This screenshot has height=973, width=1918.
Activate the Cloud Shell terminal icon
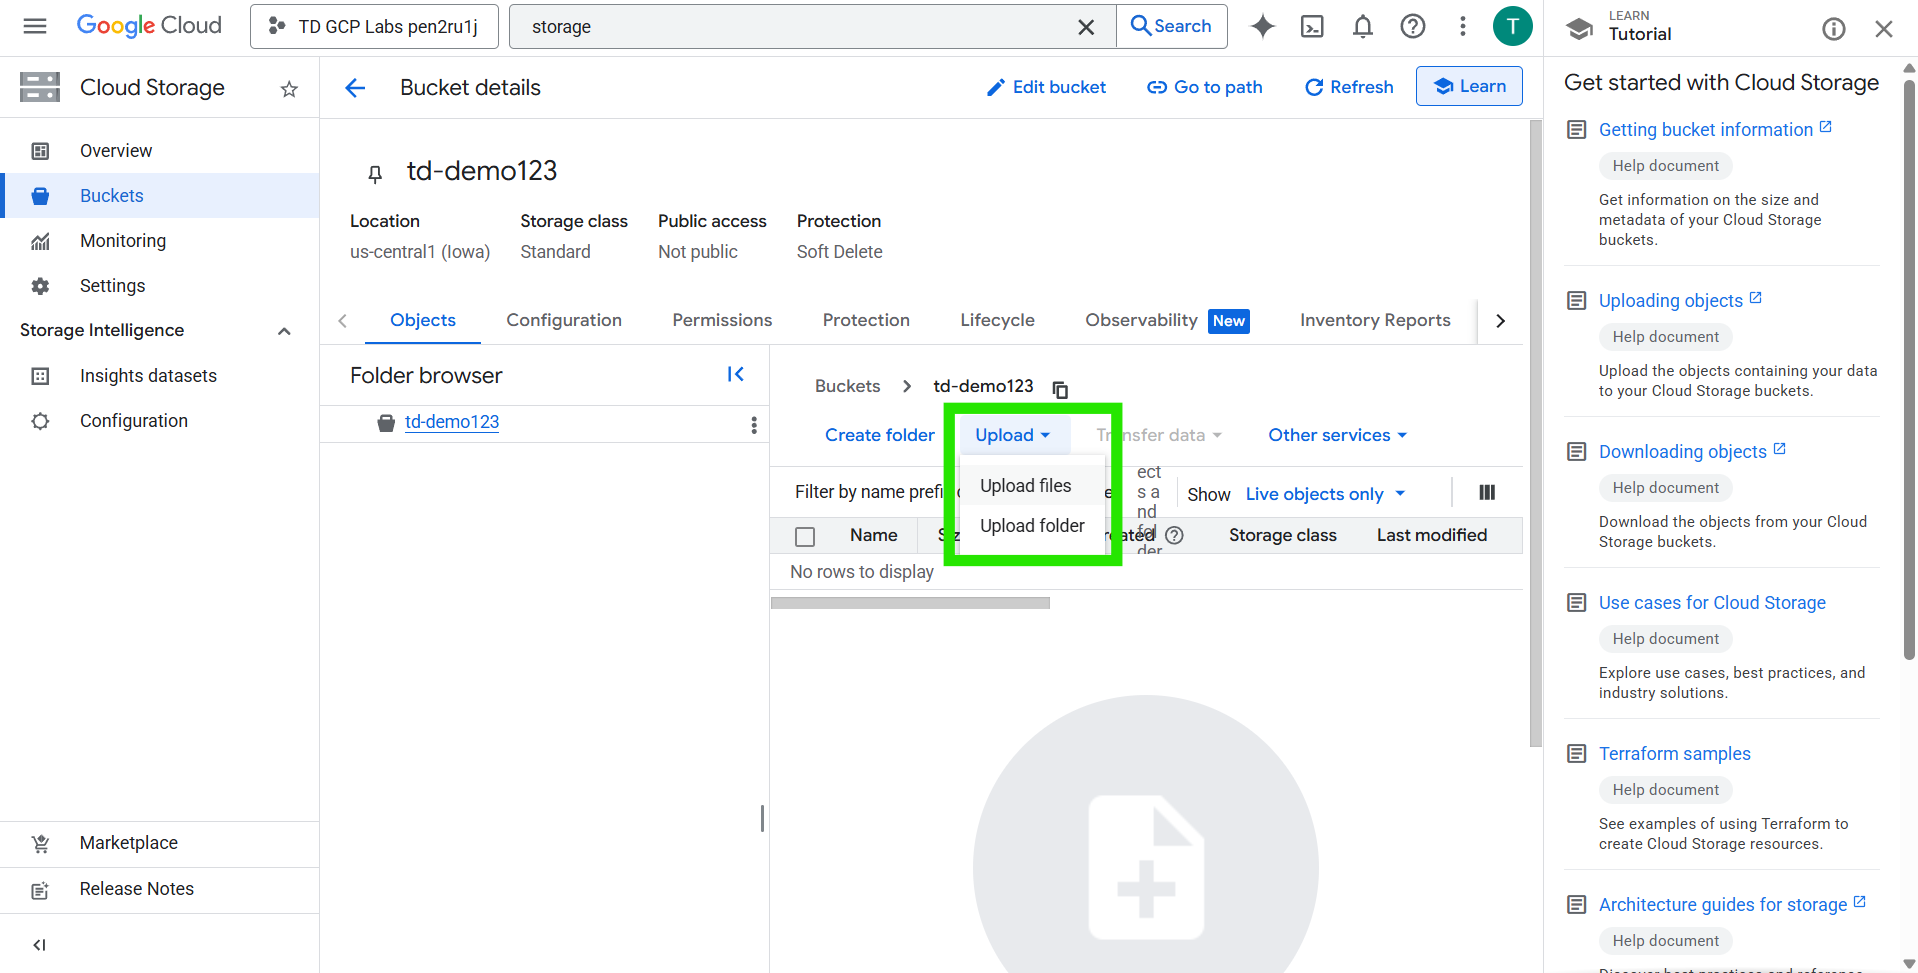pos(1312,27)
